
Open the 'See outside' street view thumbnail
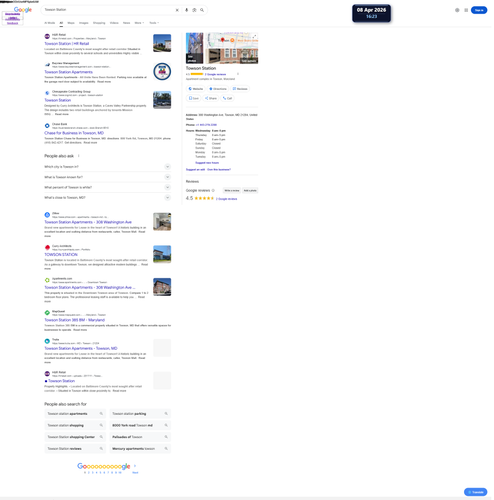(x=232, y=56)
